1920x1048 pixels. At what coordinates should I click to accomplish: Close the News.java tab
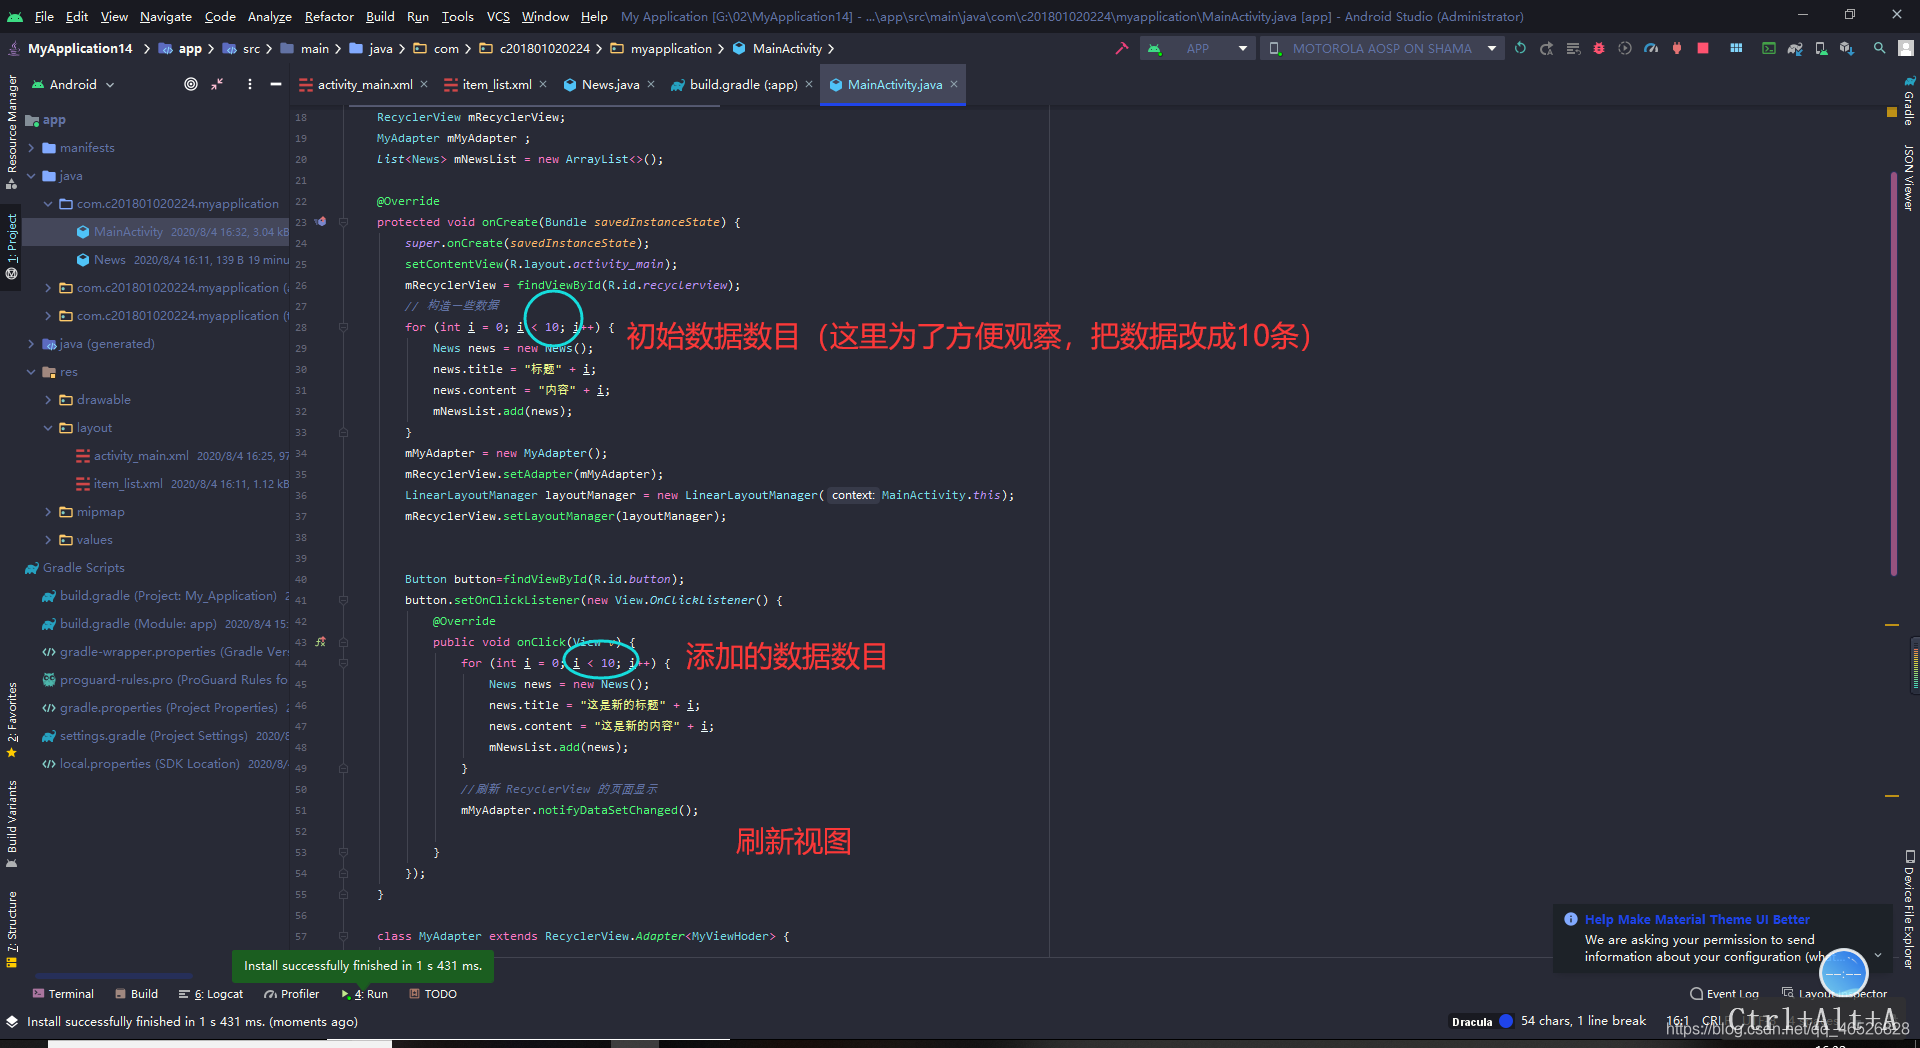click(651, 84)
